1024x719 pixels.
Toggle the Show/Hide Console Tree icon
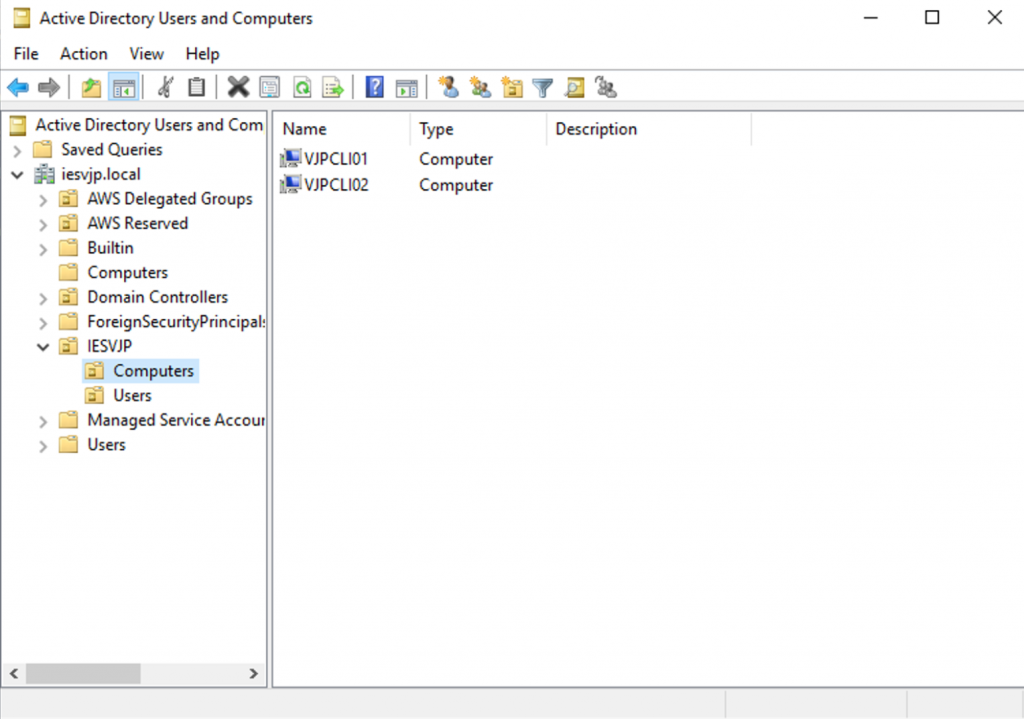[x=123, y=88]
